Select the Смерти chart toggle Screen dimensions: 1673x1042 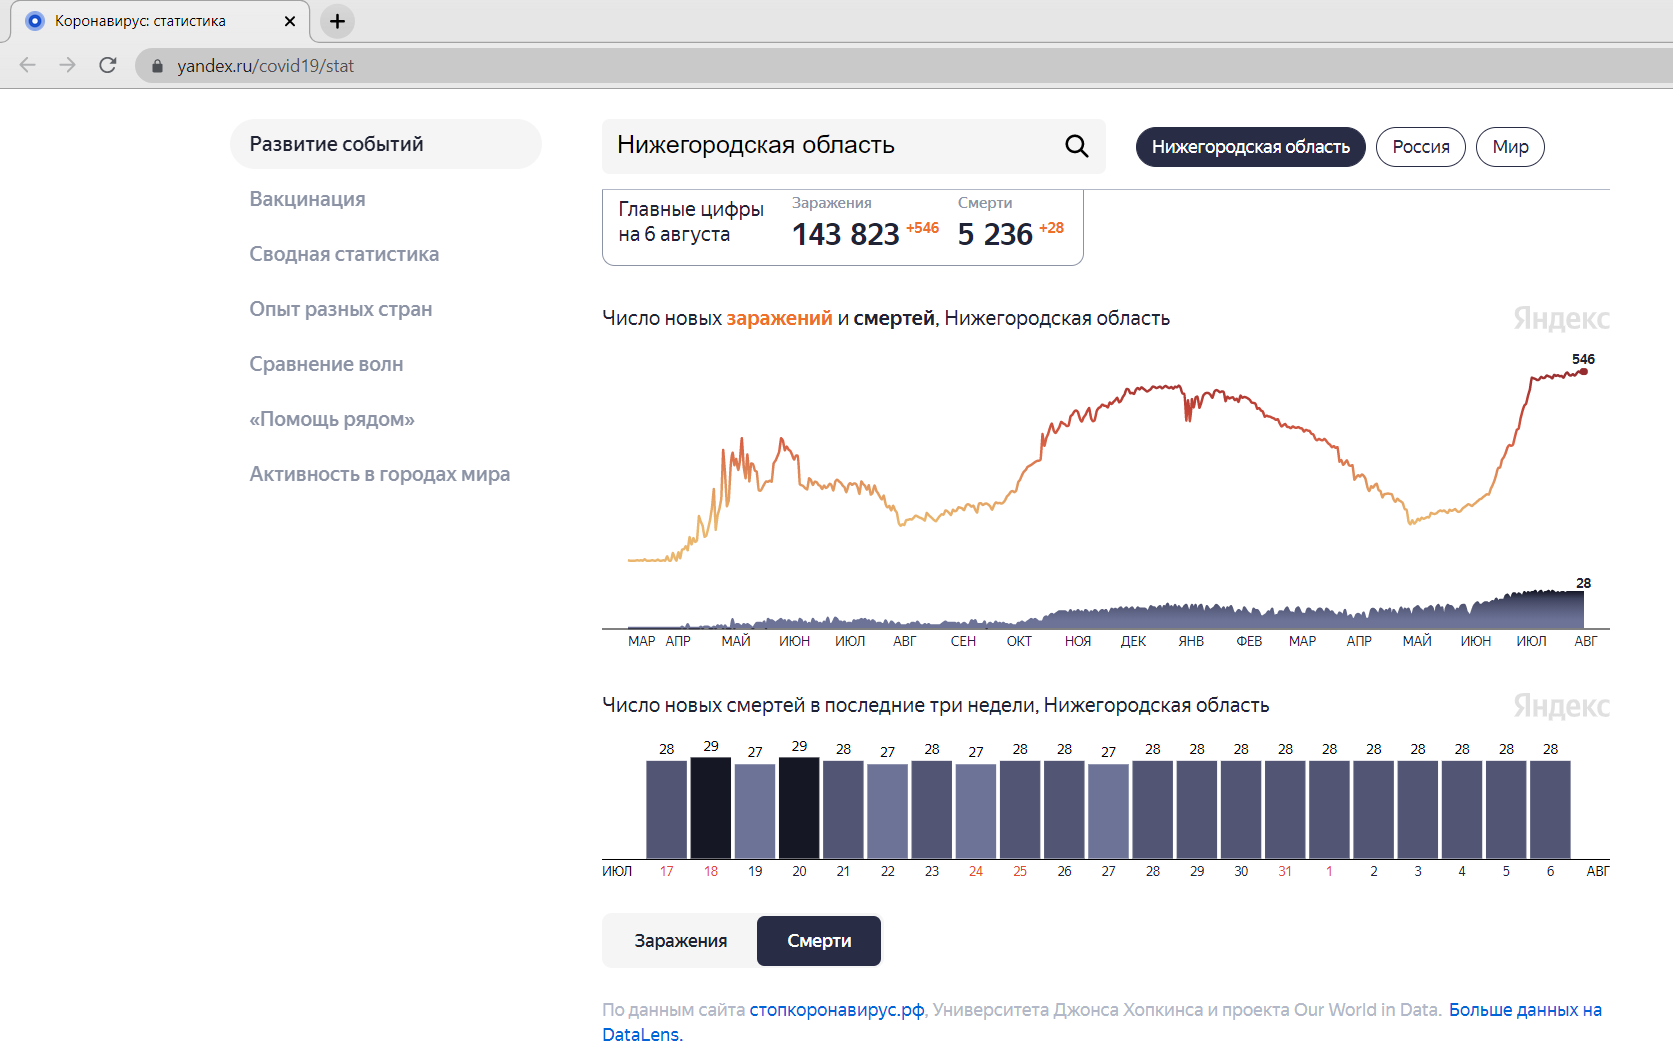tap(819, 941)
